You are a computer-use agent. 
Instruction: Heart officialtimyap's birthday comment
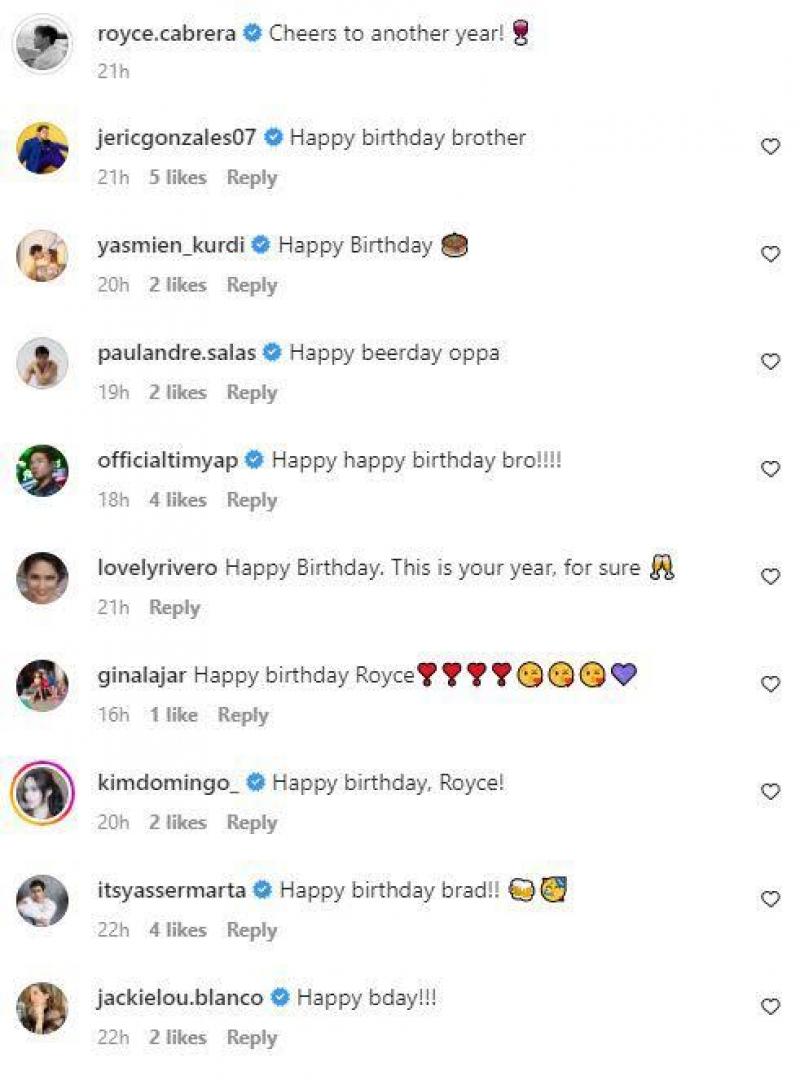coord(770,469)
